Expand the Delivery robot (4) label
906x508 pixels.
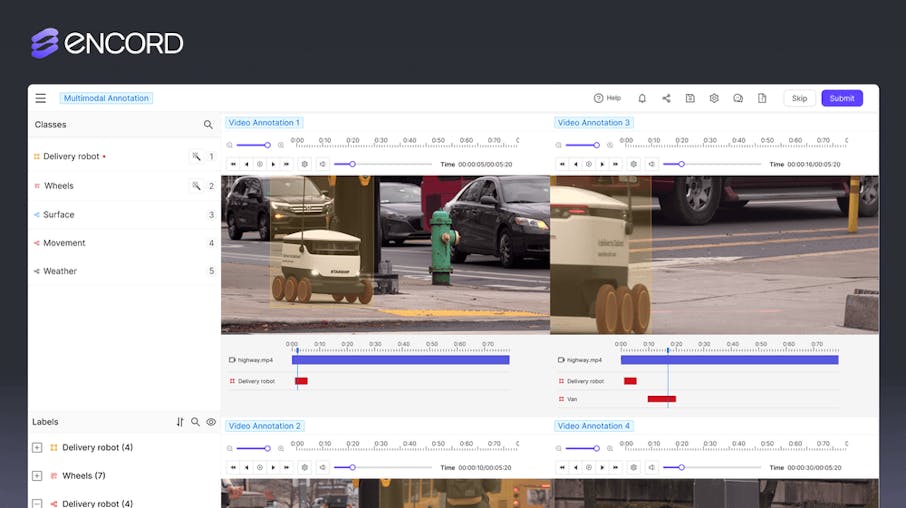click(x=37, y=448)
